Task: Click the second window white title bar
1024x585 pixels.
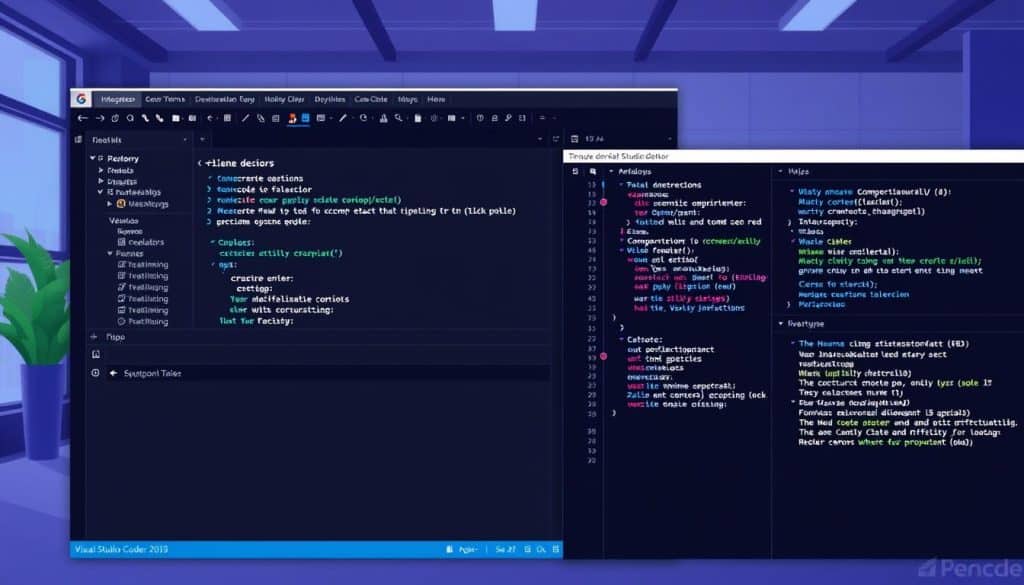Action: pyautogui.click(x=793, y=157)
